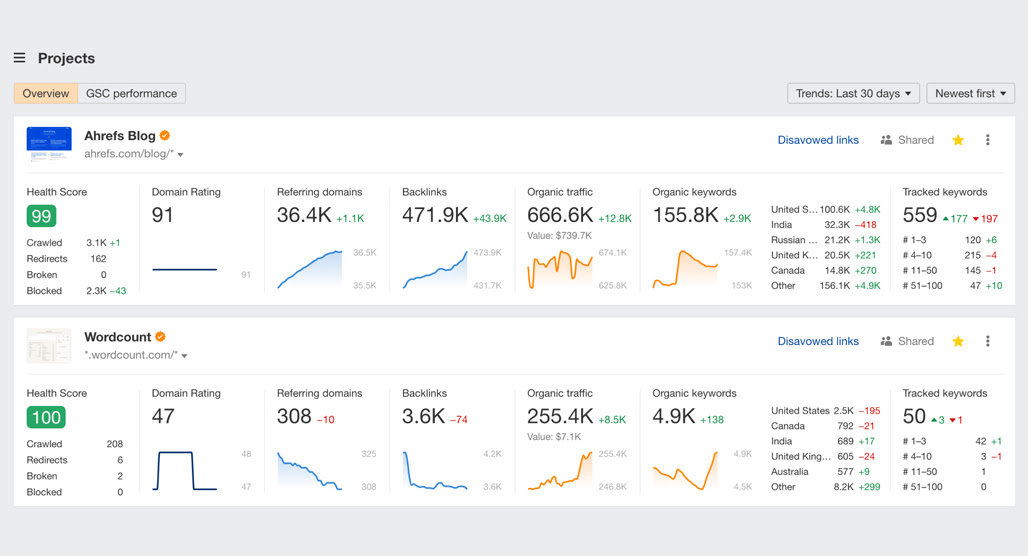The image size is (1028, 556).
Task: Click the 155.8K organic keywords value
Action: pyautogui.click(x=686, y=215)
